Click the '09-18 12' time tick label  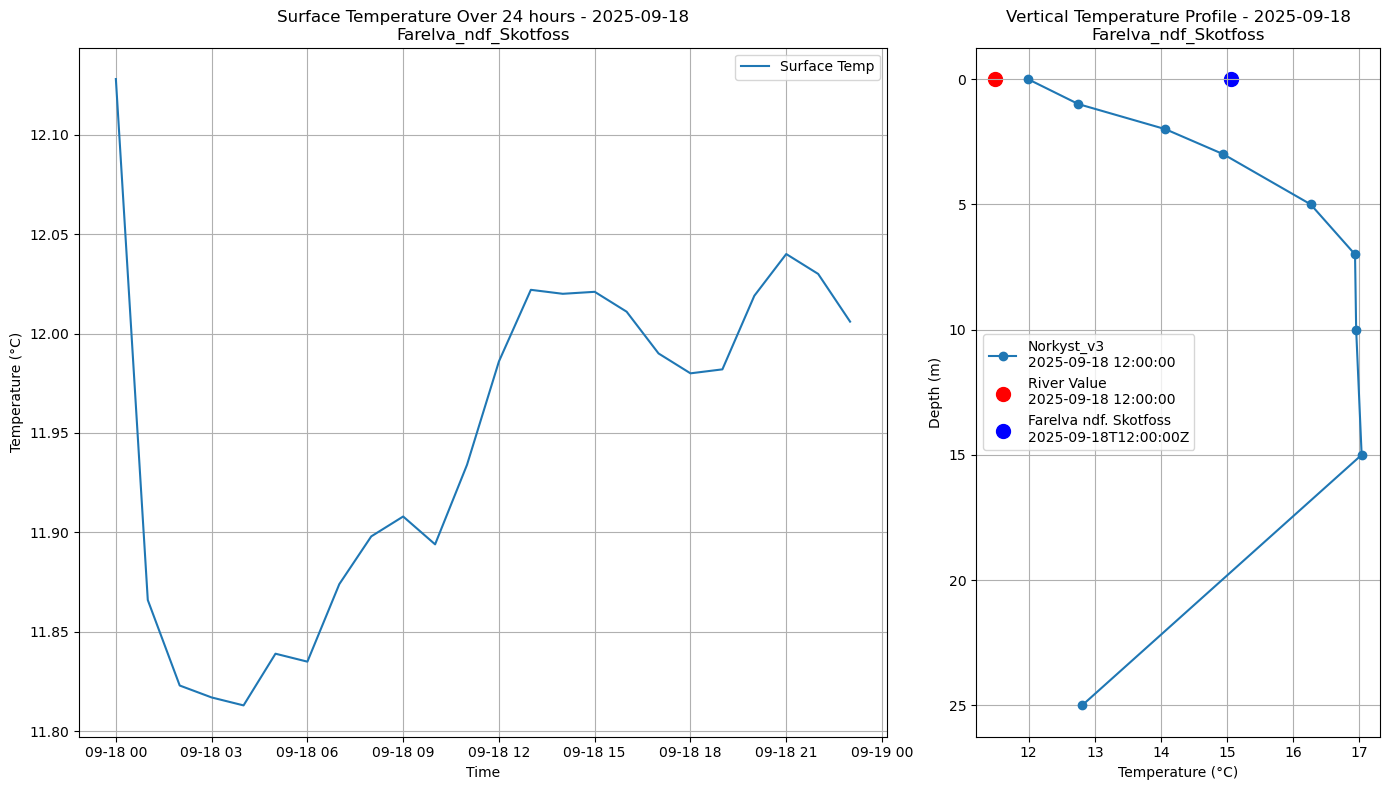tap(499, 751)
